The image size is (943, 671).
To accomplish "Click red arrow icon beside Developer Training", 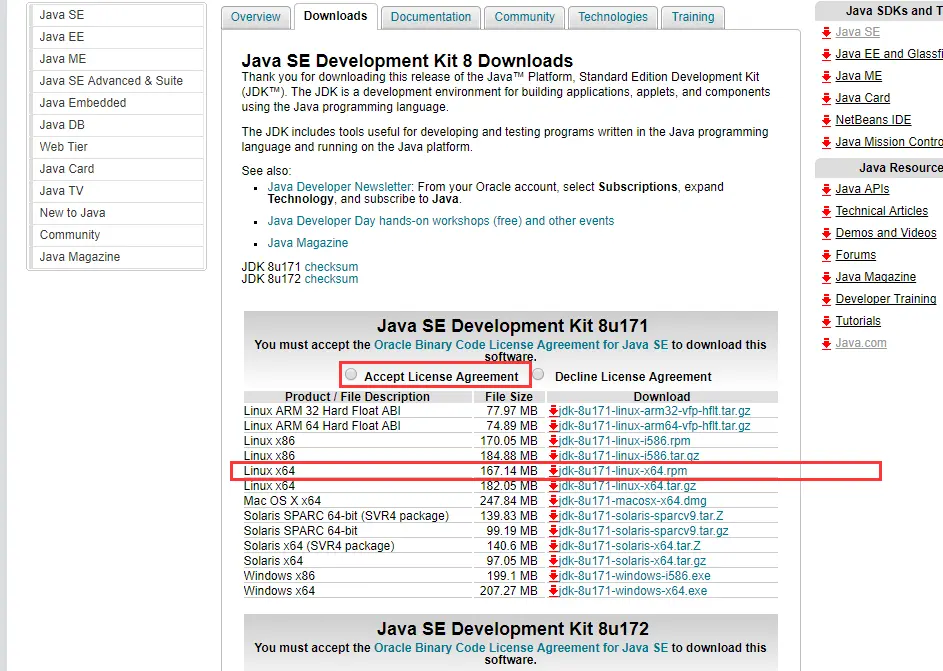I will [x=826, y=300].
